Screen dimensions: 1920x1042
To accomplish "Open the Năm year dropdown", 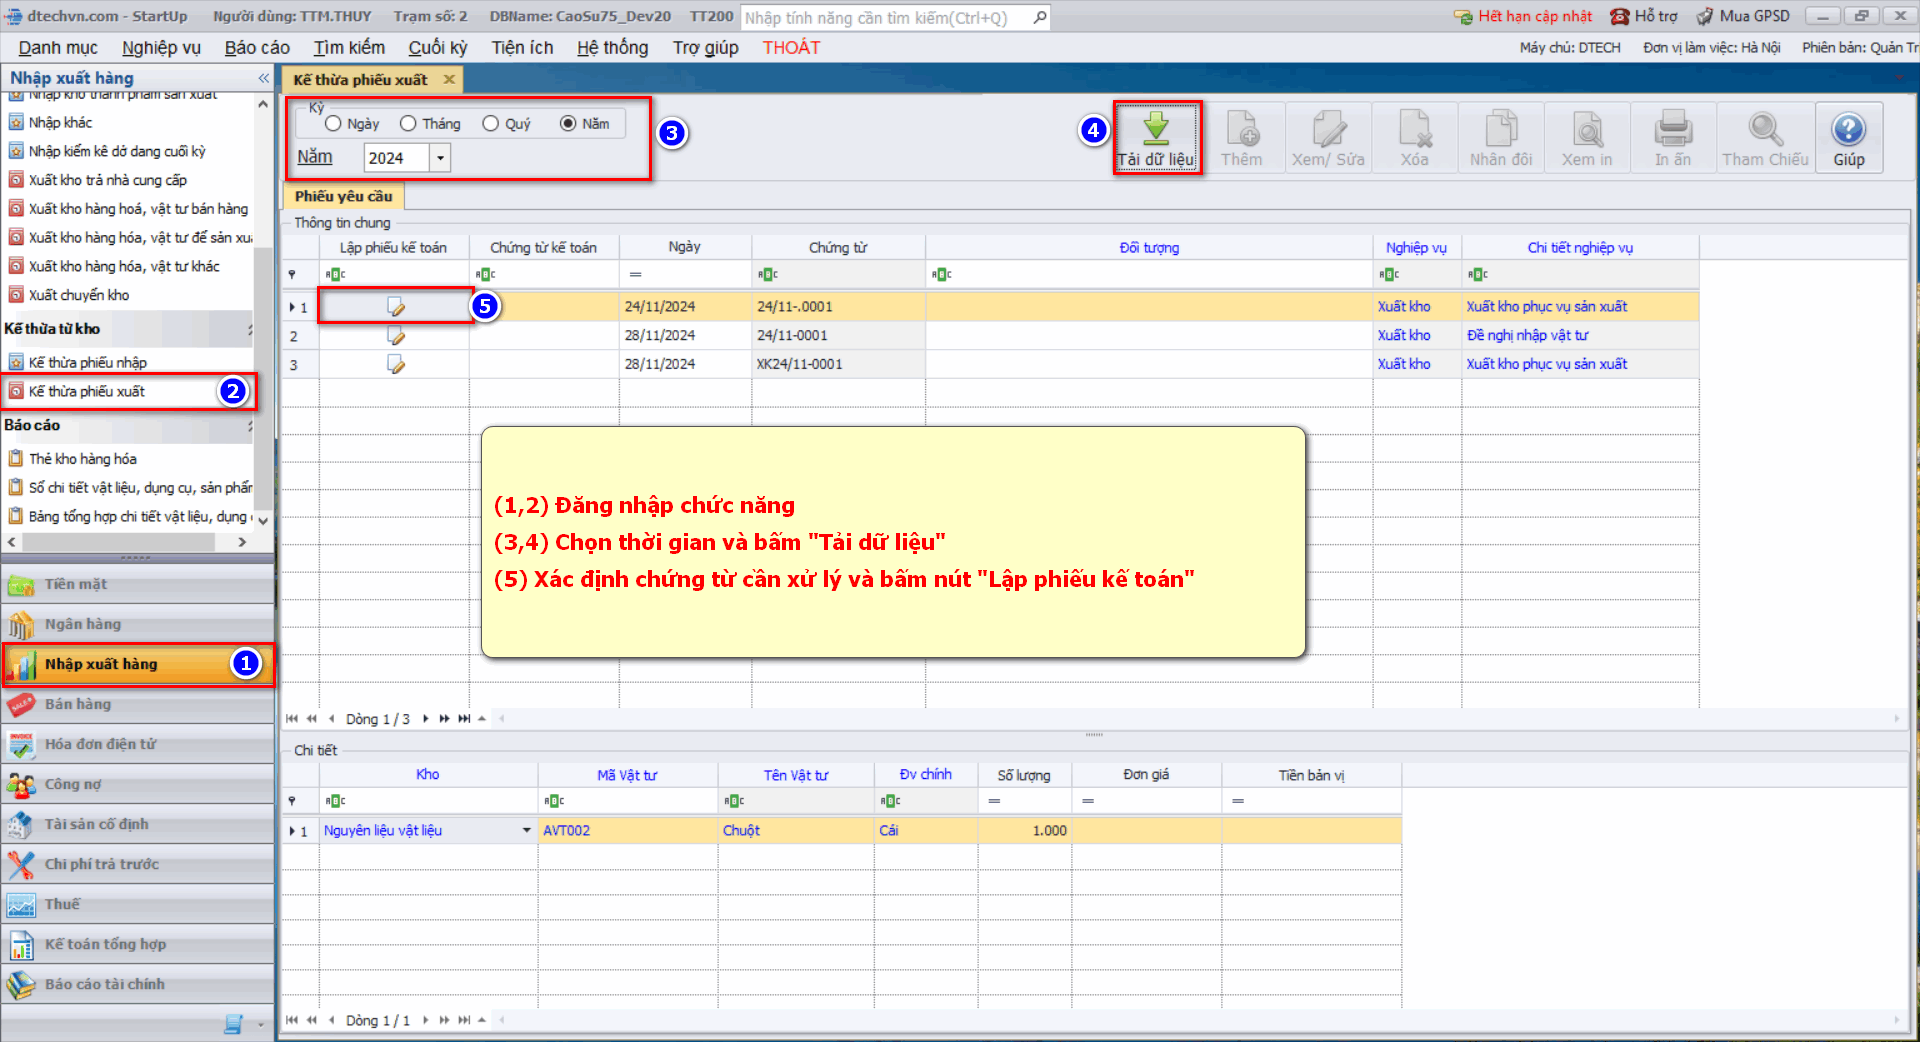I will [x=440, y=158].
